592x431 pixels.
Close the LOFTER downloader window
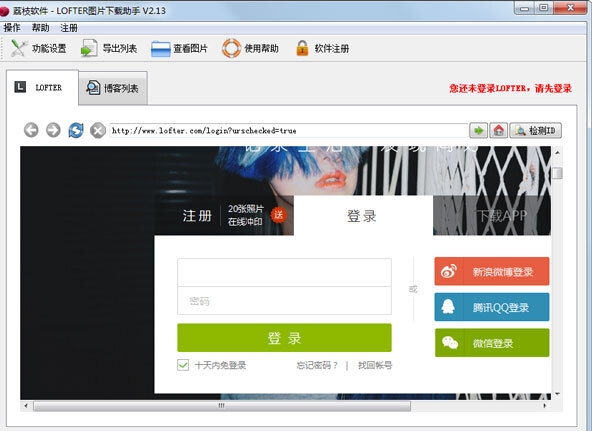[570, 8]
